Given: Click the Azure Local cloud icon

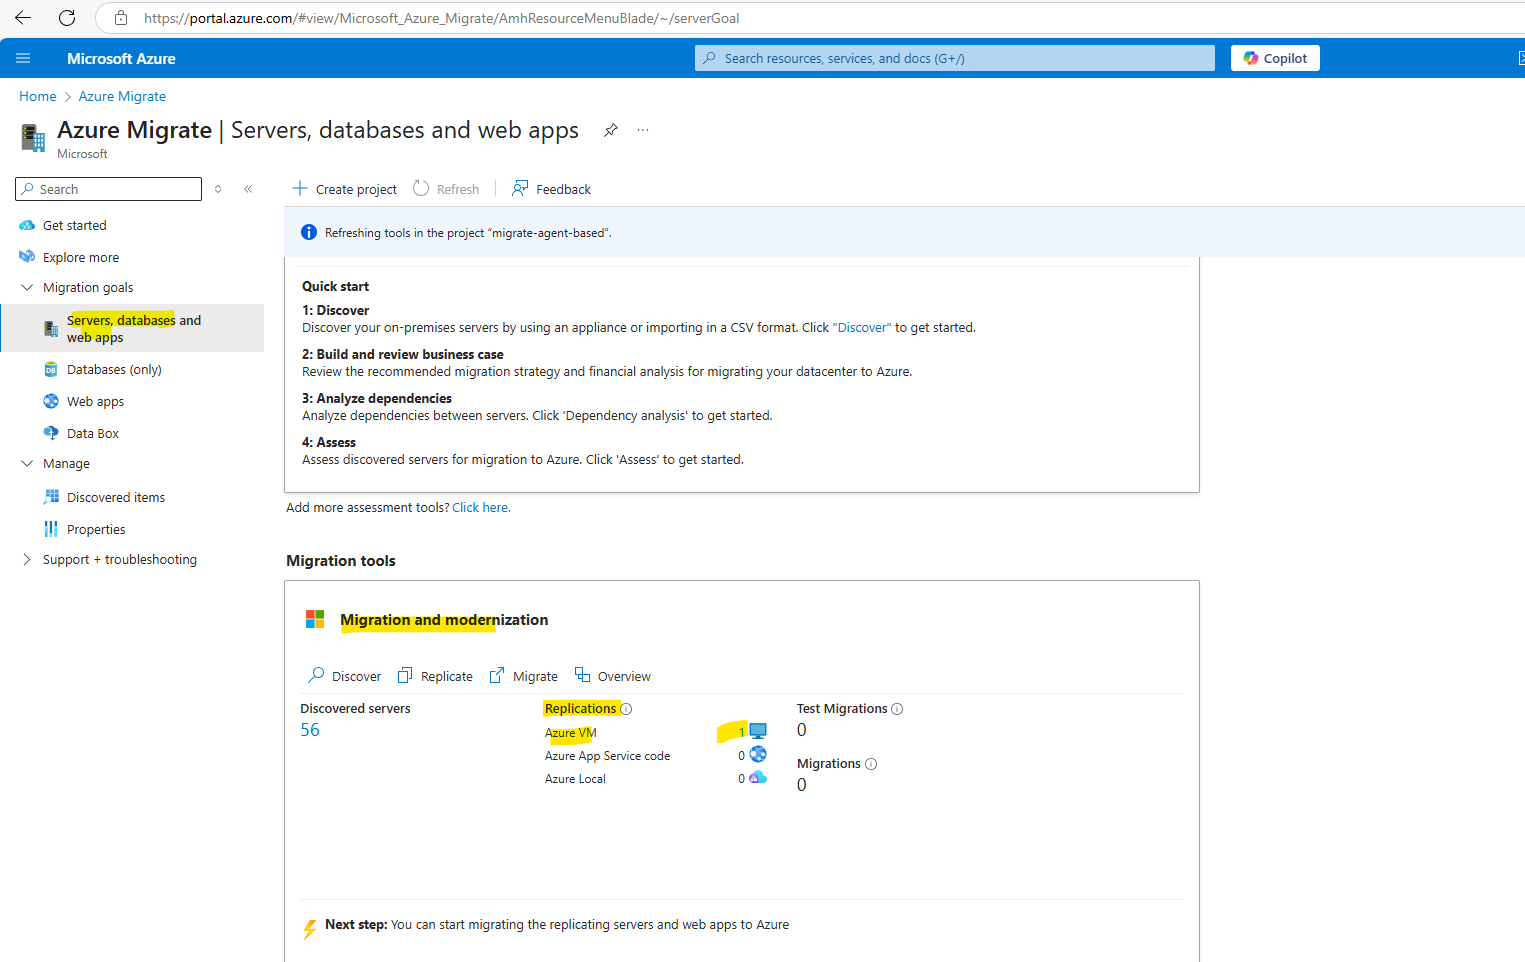Looking at the screenshot, I should [x=758, y=777].
